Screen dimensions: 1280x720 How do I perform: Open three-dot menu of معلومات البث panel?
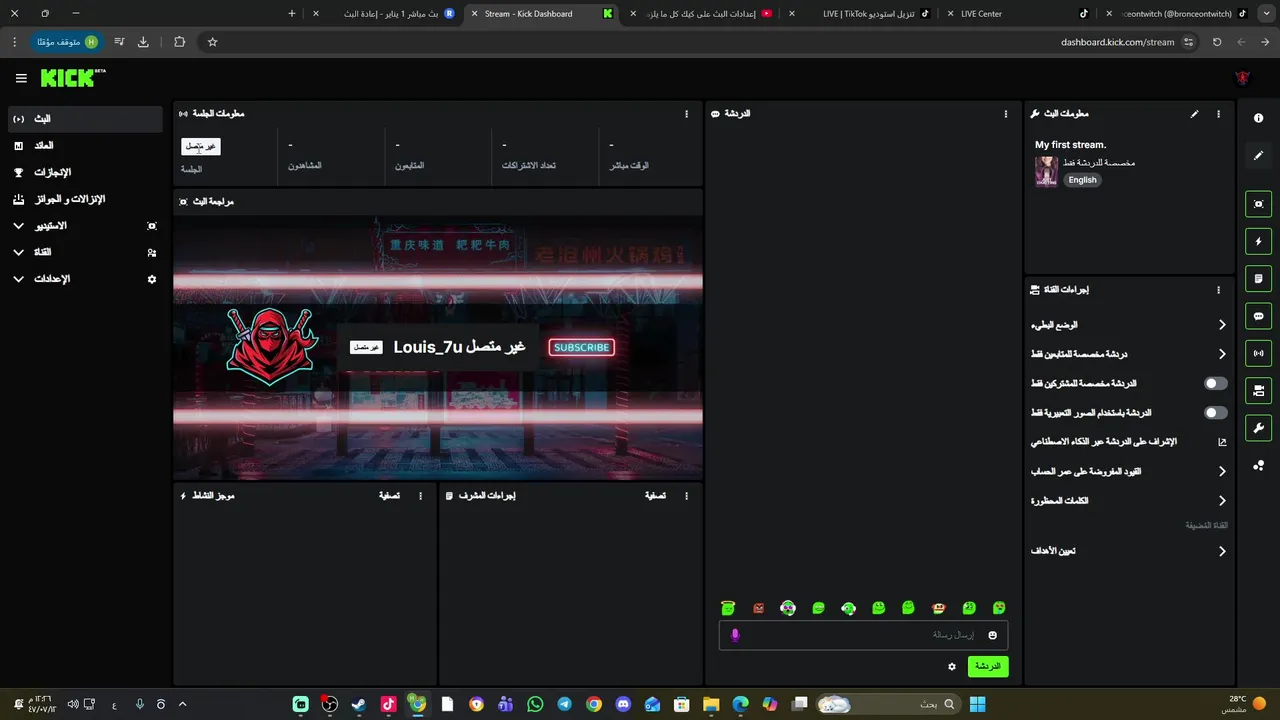[1218, 114]
